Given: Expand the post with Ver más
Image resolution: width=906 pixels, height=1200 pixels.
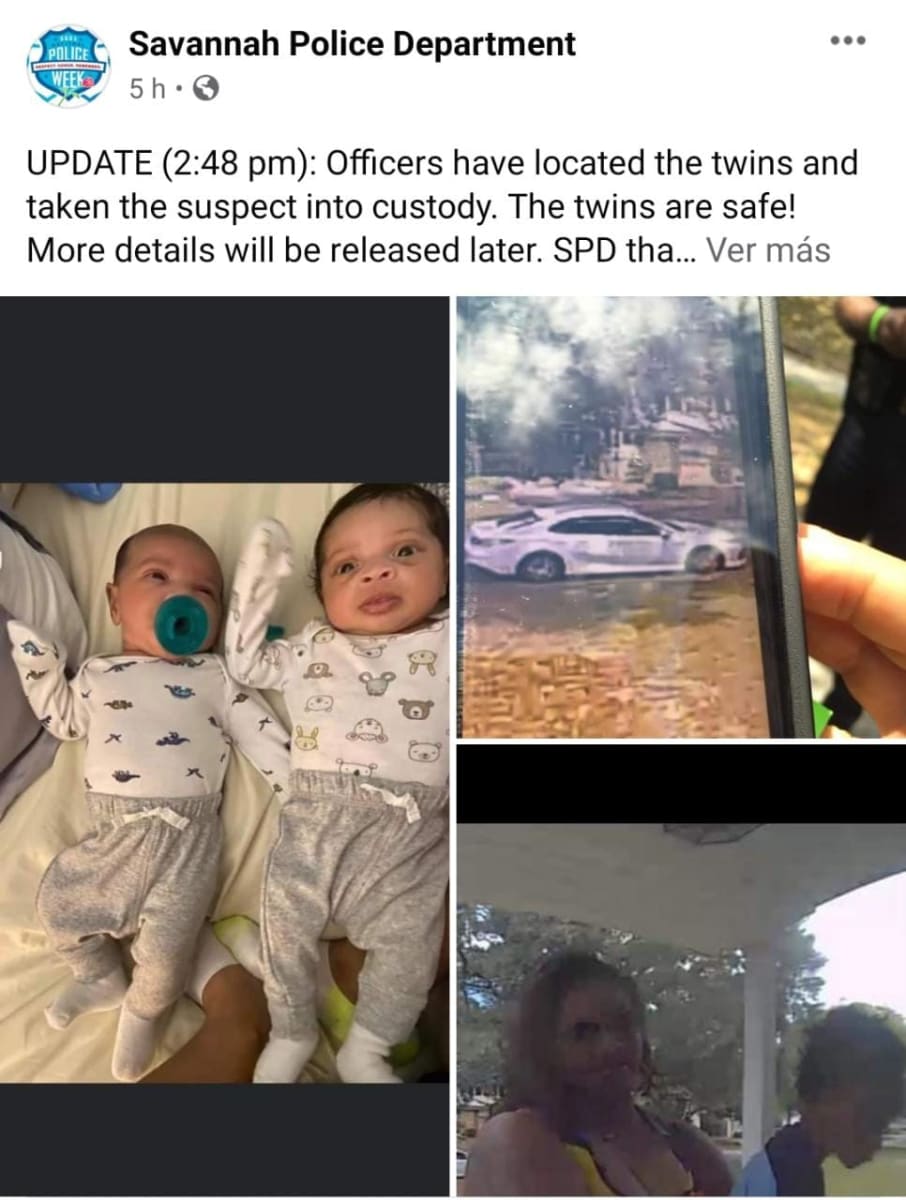Looking at the screenshot, I should point(768,250).
